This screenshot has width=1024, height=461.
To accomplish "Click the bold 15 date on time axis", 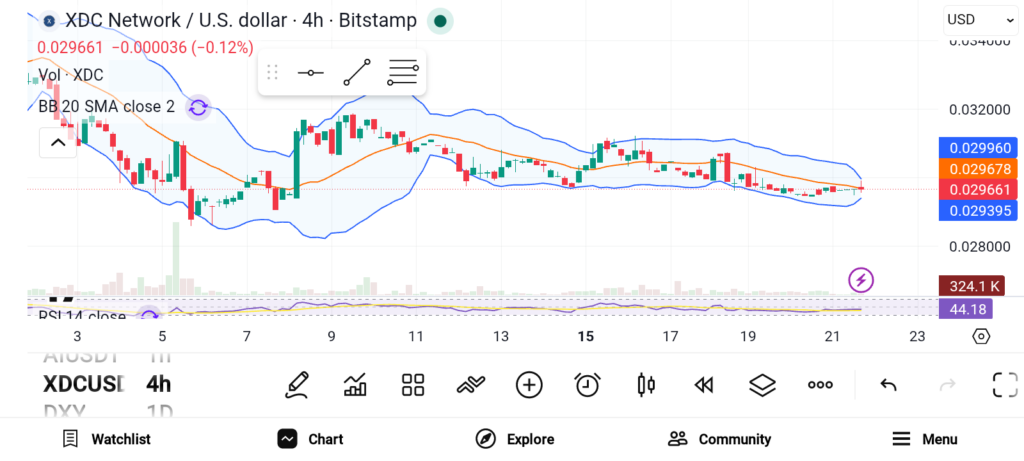I will (x=586, y=336).
